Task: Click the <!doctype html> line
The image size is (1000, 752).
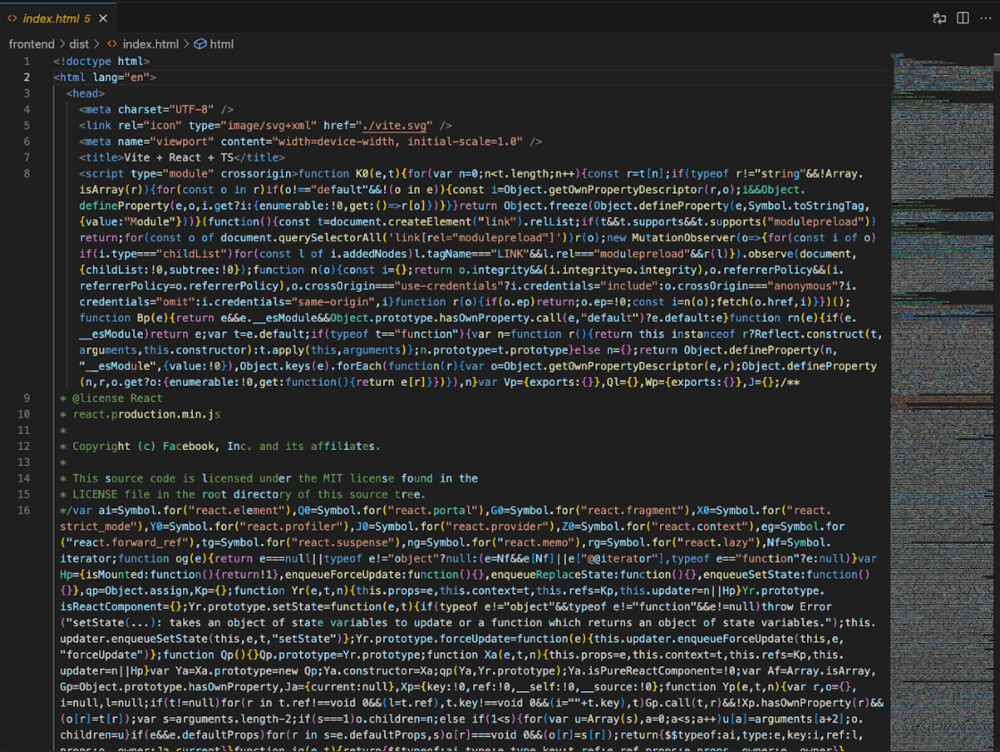Action: click(x=101, y=61)
